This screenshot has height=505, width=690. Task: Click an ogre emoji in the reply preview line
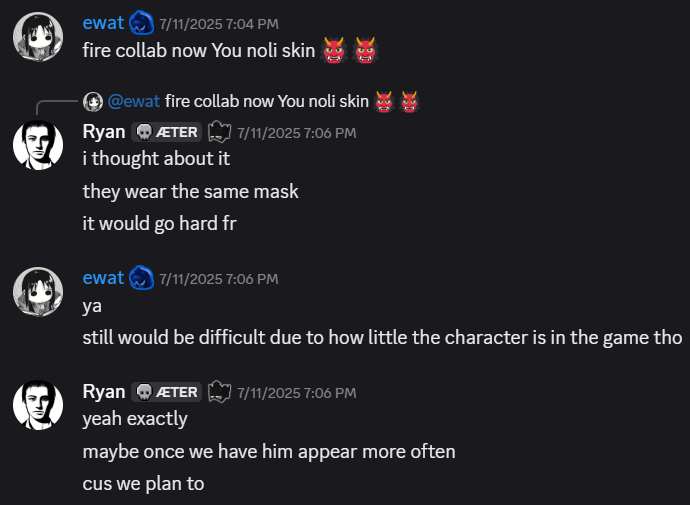383,100
